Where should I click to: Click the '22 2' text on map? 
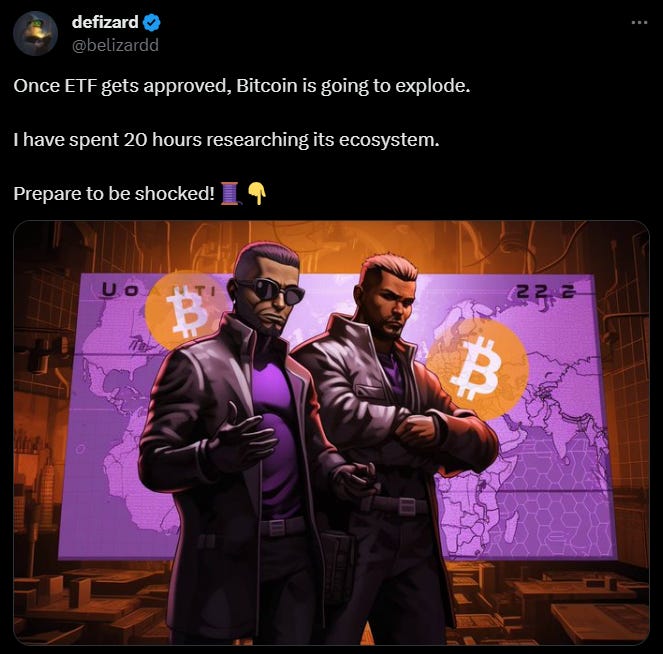tap(545, 292)
